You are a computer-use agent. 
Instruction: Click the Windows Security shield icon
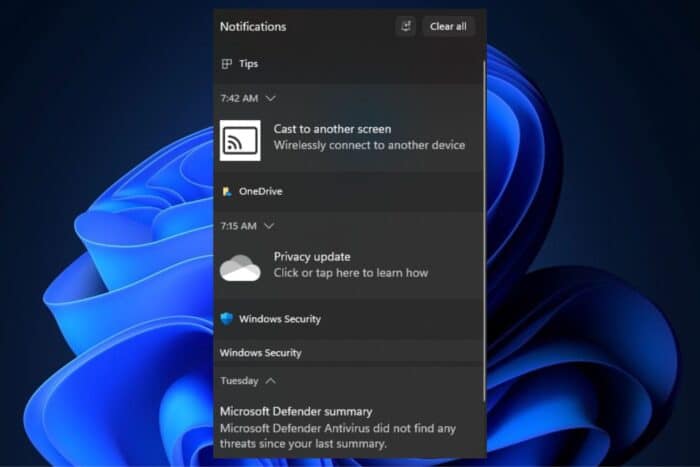[227, 319]
